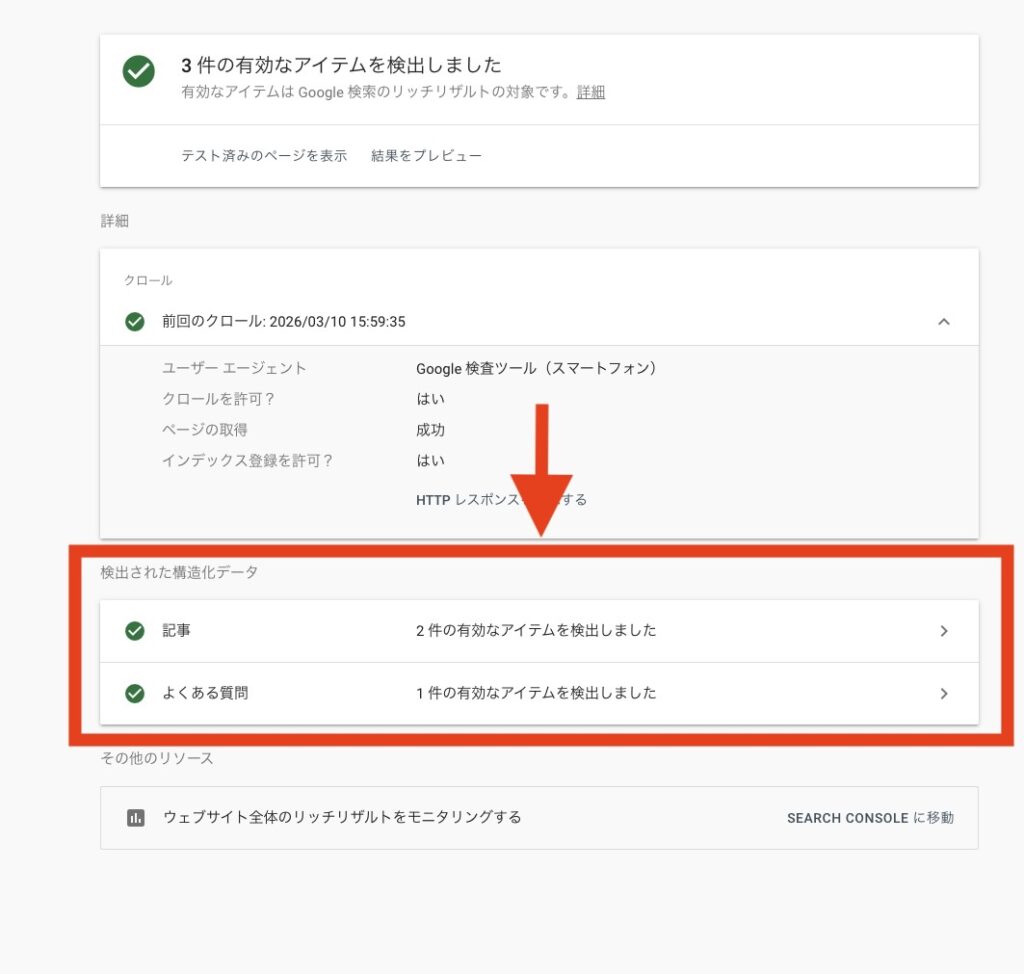
Task: Expand 記事 details using the right chevron
Action: click(944, 631)
